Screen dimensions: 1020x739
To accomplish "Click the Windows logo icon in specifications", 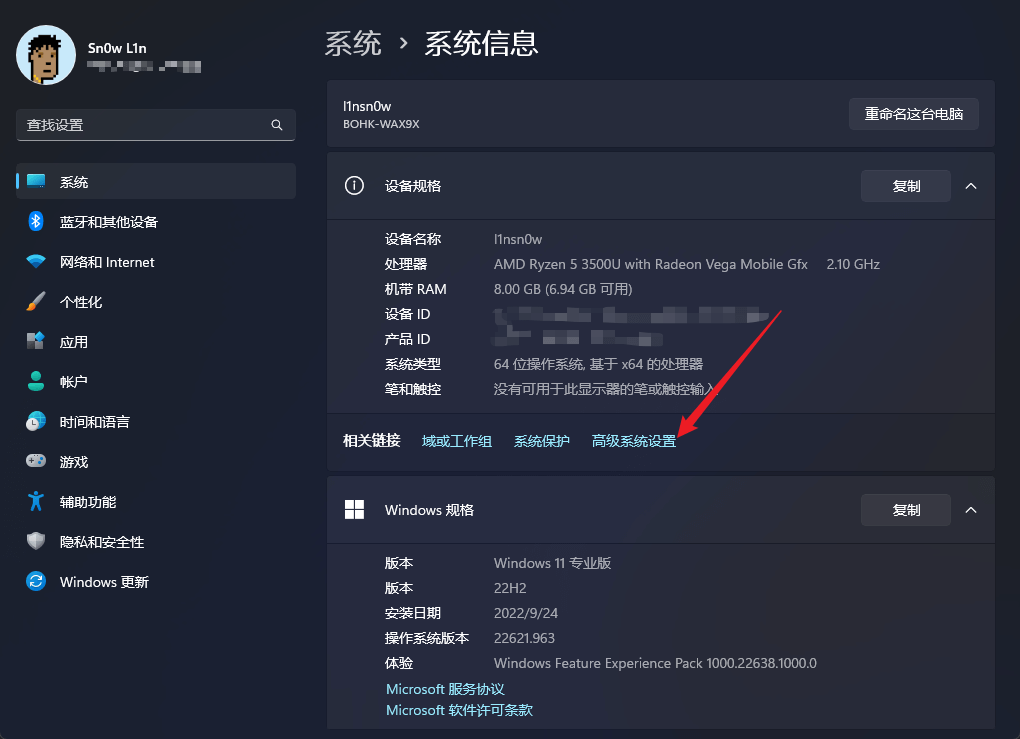I will [x=354, y=509].
